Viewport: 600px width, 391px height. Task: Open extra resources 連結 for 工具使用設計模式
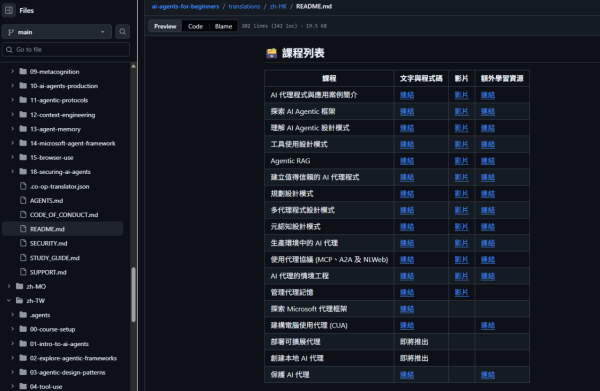tap(488, 144)
